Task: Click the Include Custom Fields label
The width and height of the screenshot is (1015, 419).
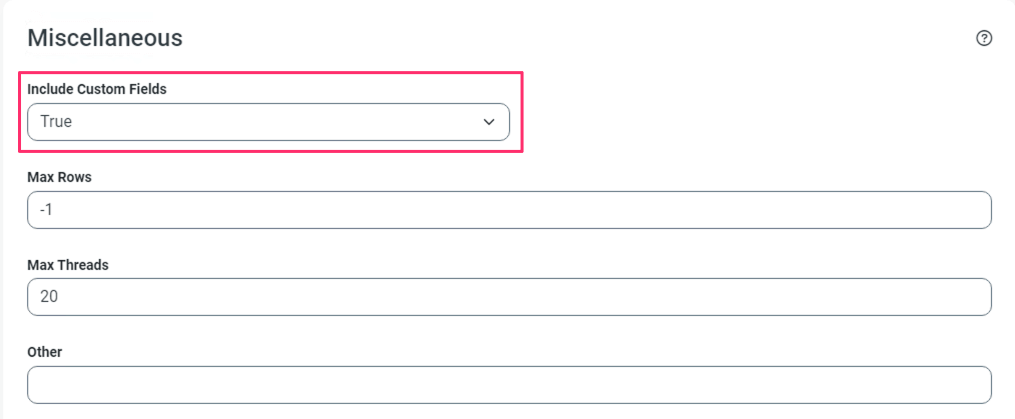Action: coord(97,89)
